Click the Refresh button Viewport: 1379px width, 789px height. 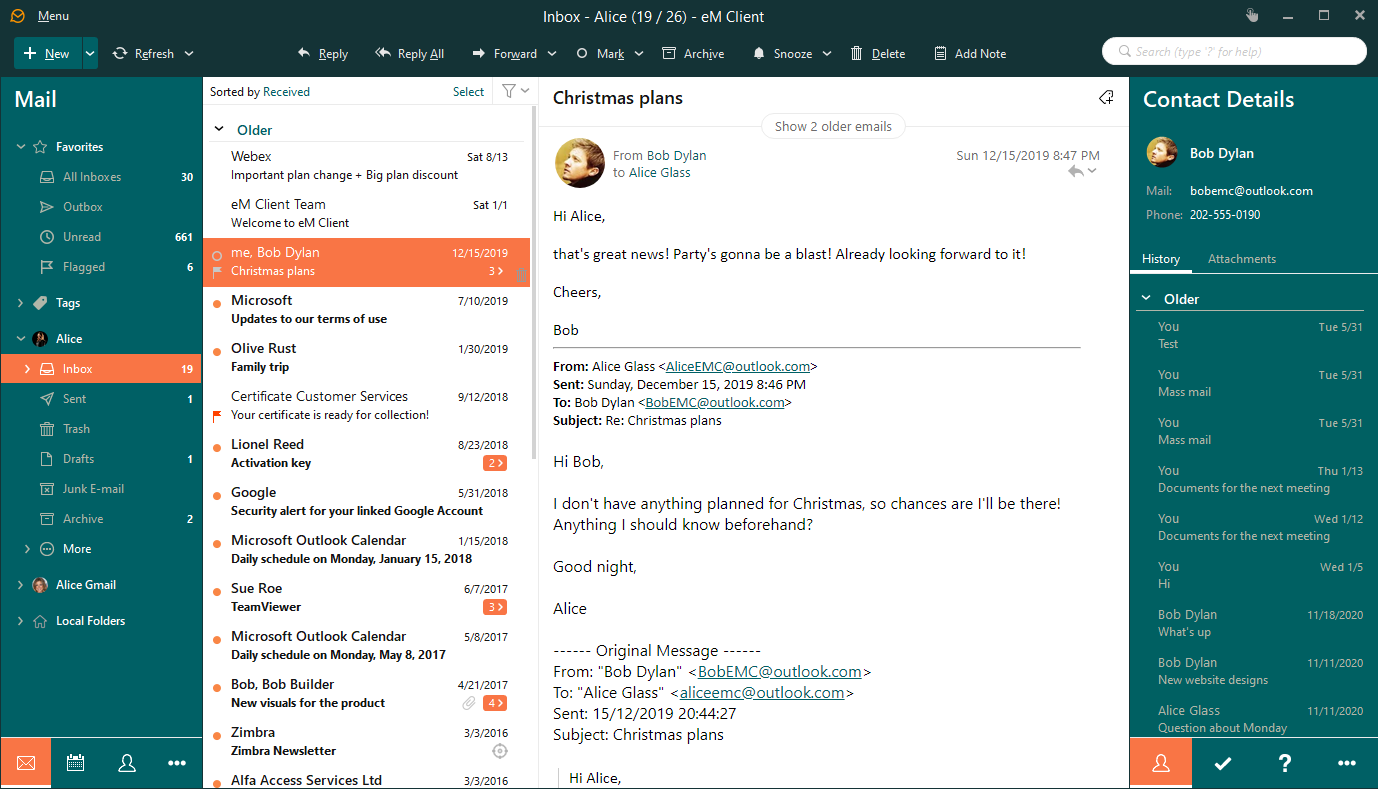click(144, 54)
